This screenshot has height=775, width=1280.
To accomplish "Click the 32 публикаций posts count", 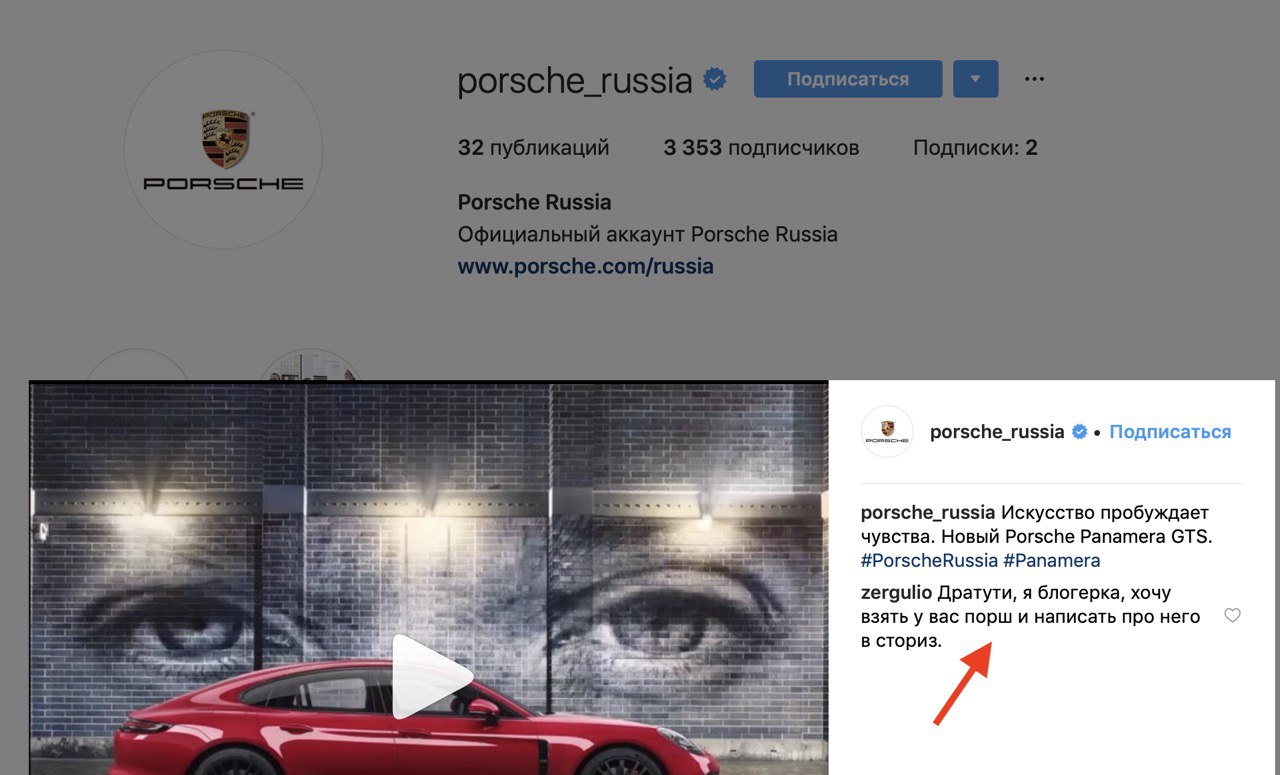I will click(533, 148).
